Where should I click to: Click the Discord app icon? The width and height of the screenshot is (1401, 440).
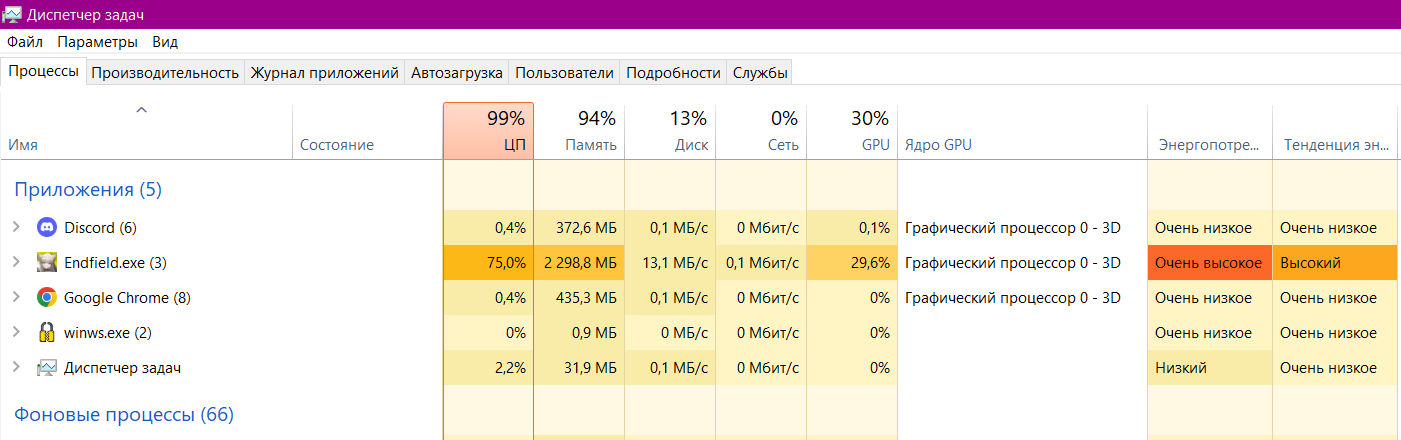pyautogui.click(x=46, y=228)
